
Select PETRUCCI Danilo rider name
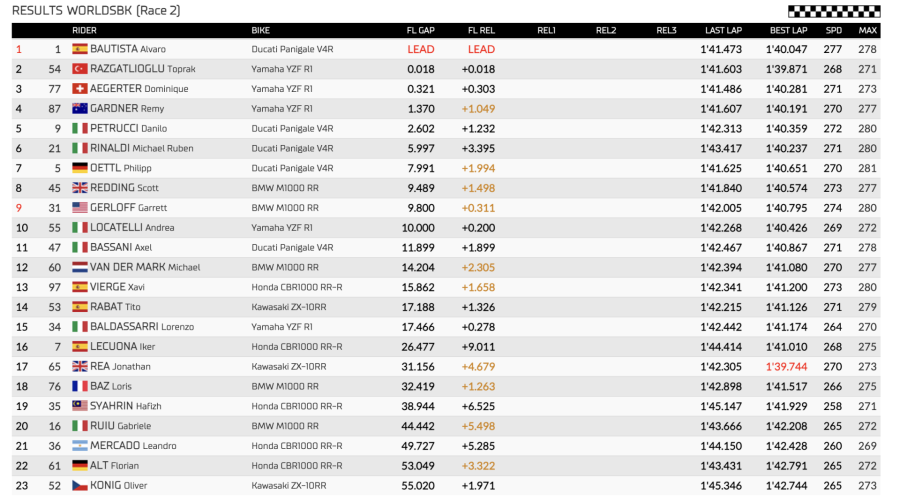pos(128,129)
